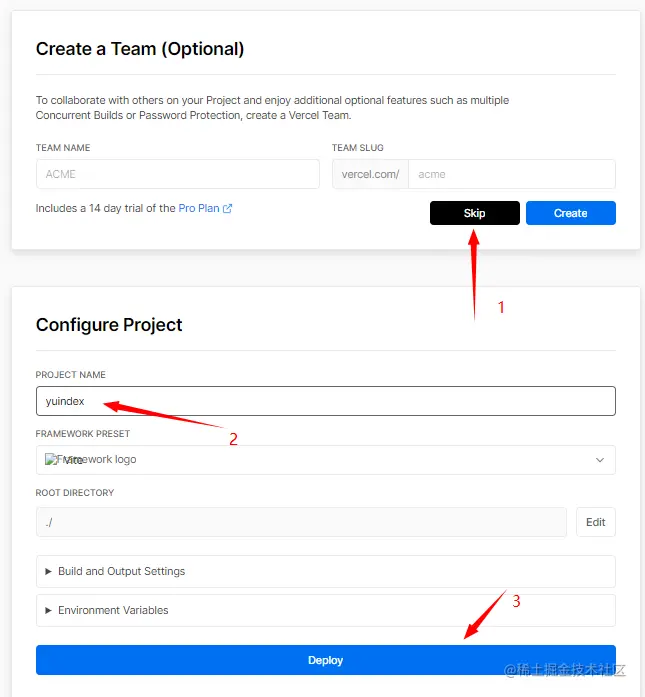Click Edit next to the root directory

[595, 522]
